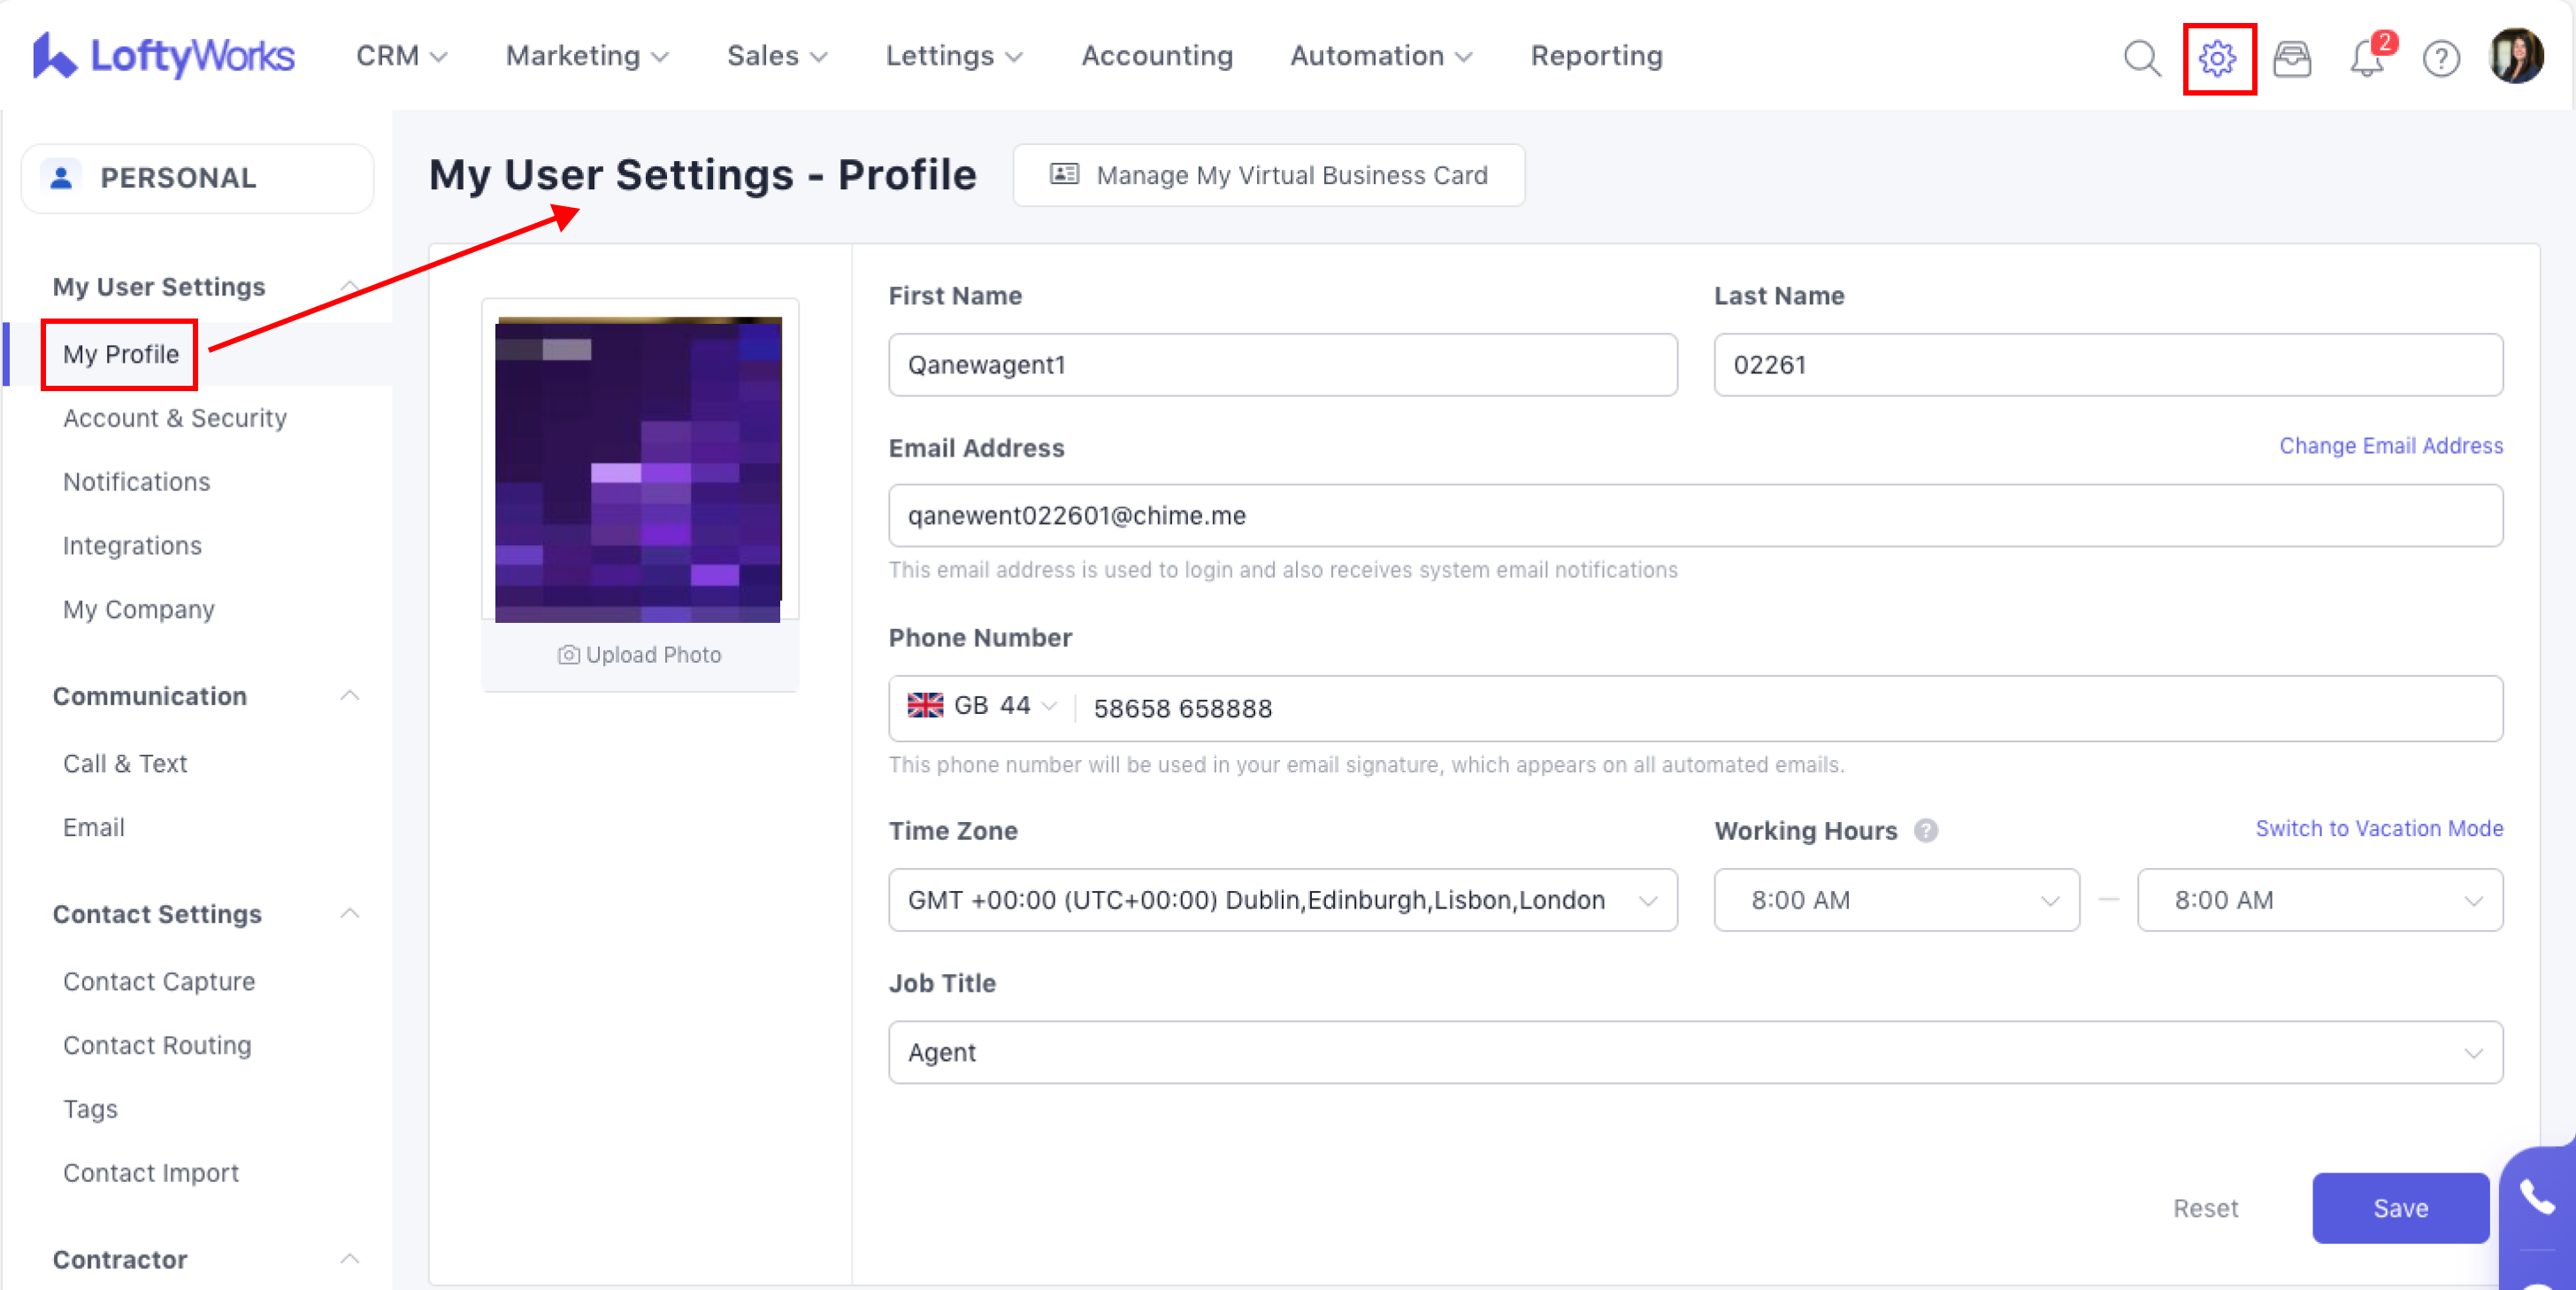Screen dimensions: 2576x1290
Task: Click the search magnifier icon
Action: pos(2141,58)
